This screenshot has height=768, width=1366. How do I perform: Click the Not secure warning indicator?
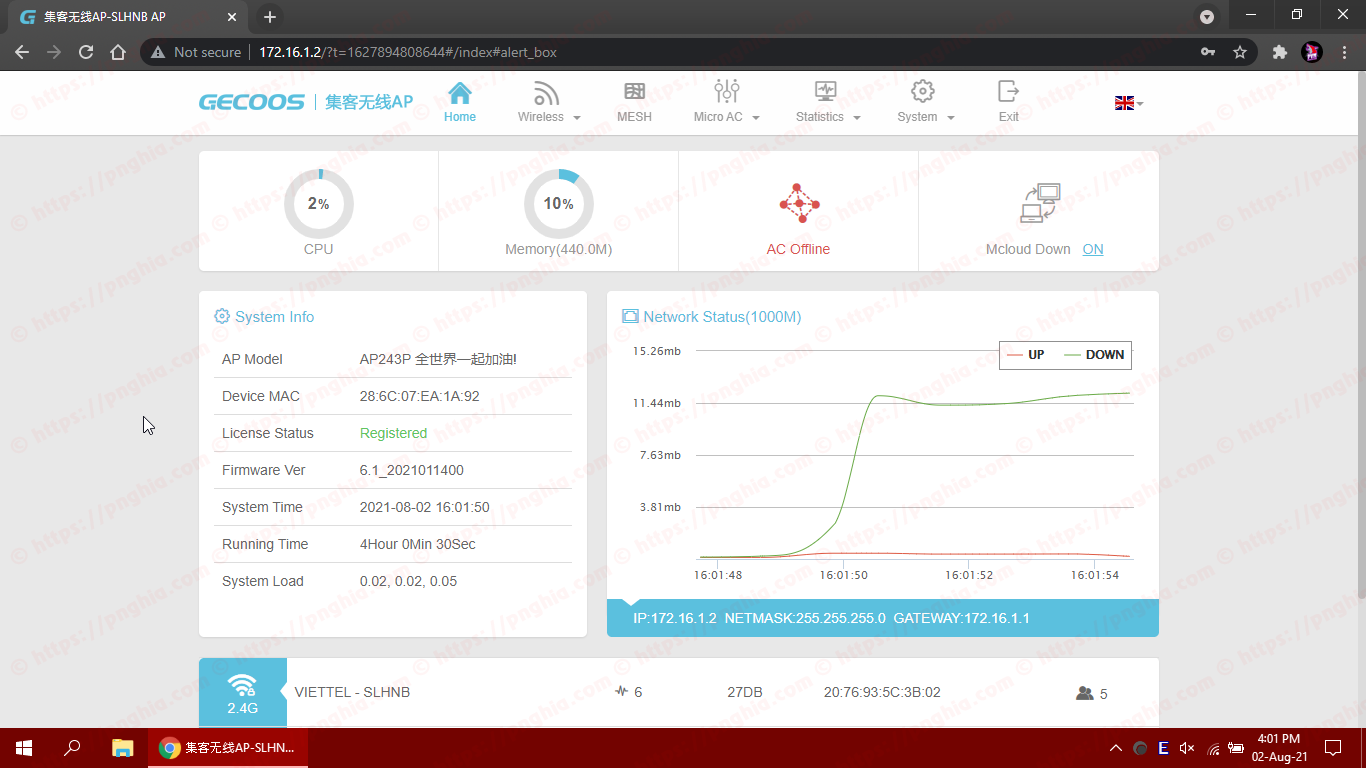click(196, 52)
